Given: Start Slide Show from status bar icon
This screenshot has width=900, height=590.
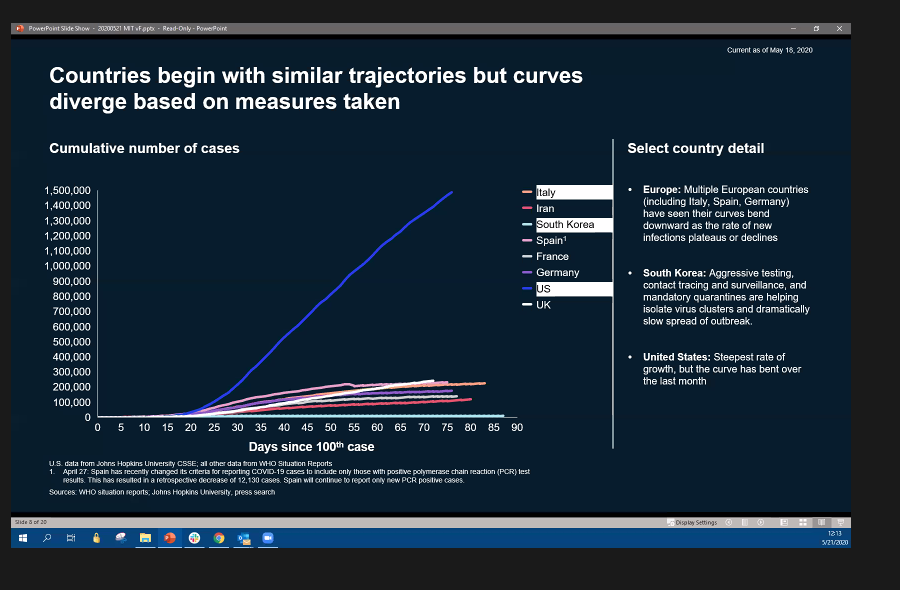Looking at the screenshot, I should pos(840,522).
